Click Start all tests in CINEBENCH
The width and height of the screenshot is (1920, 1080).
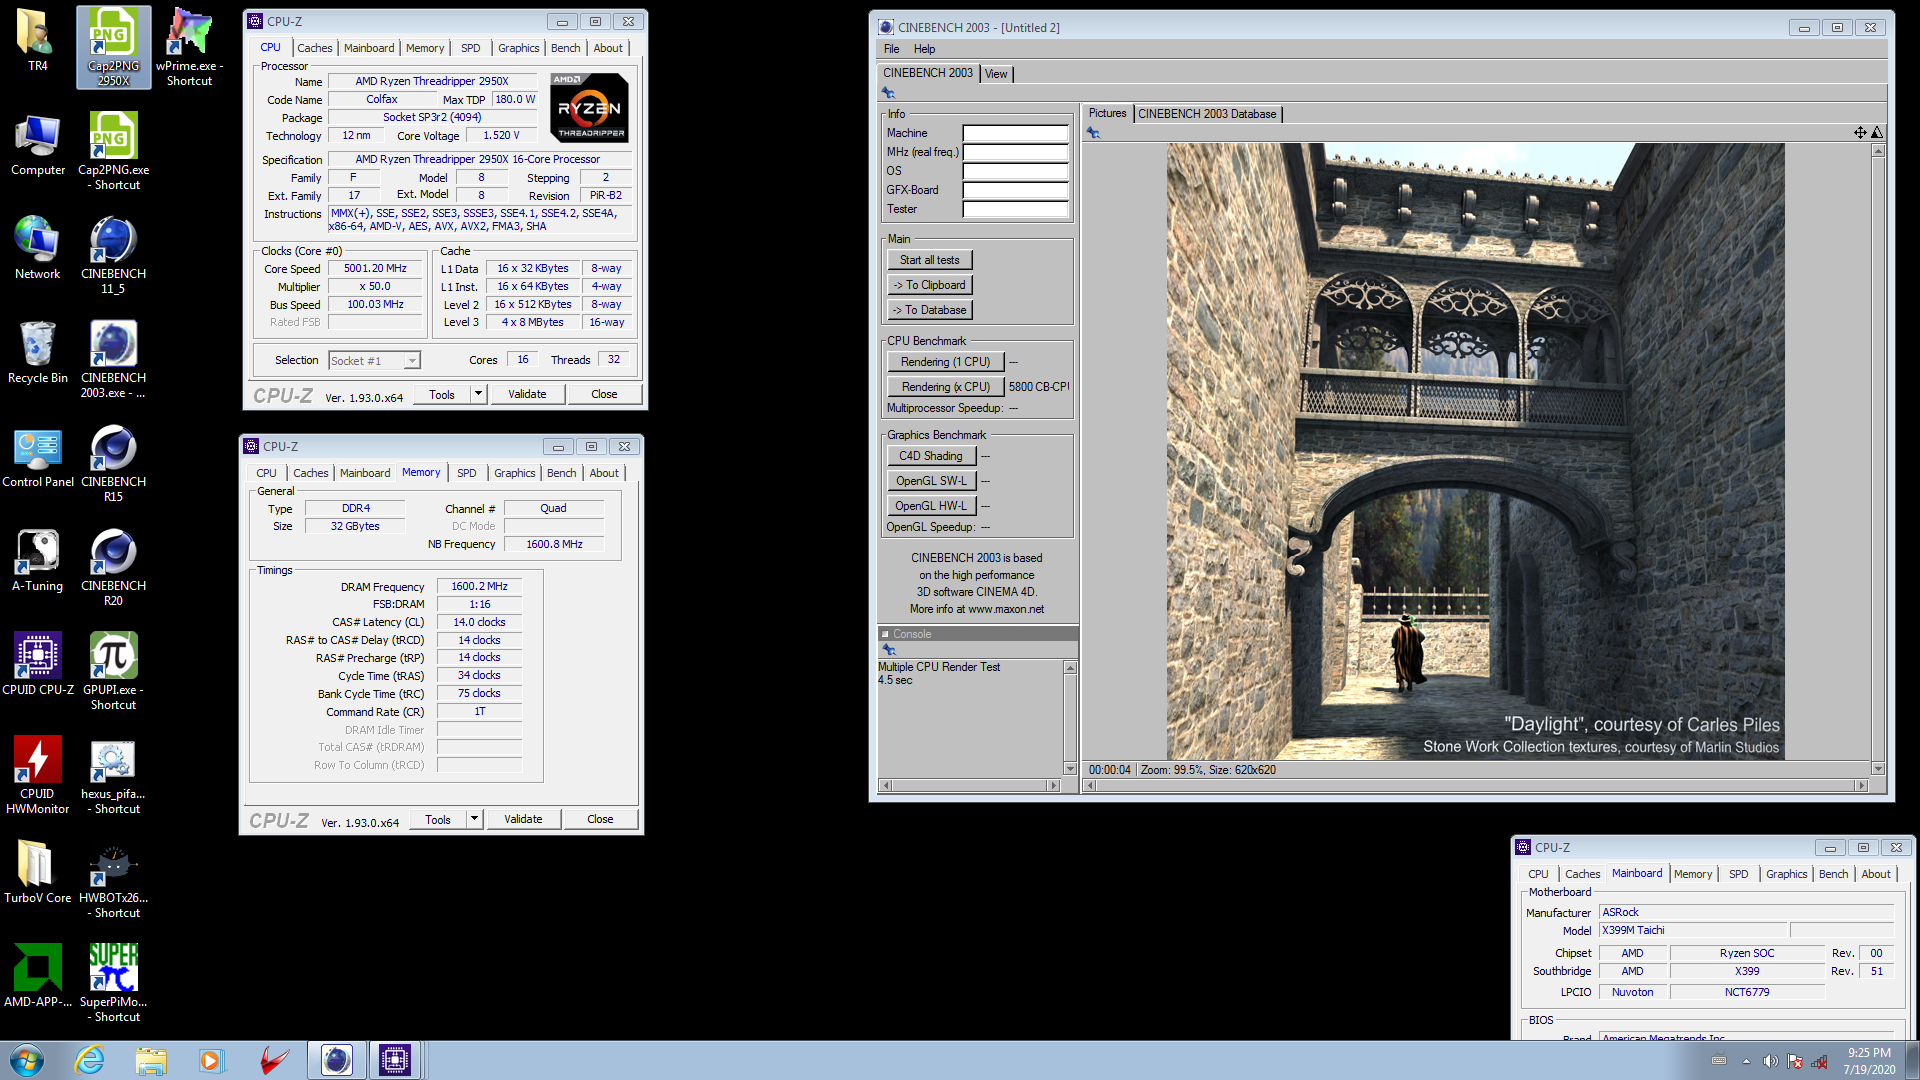pyautogui.click(x=929, y=260)
